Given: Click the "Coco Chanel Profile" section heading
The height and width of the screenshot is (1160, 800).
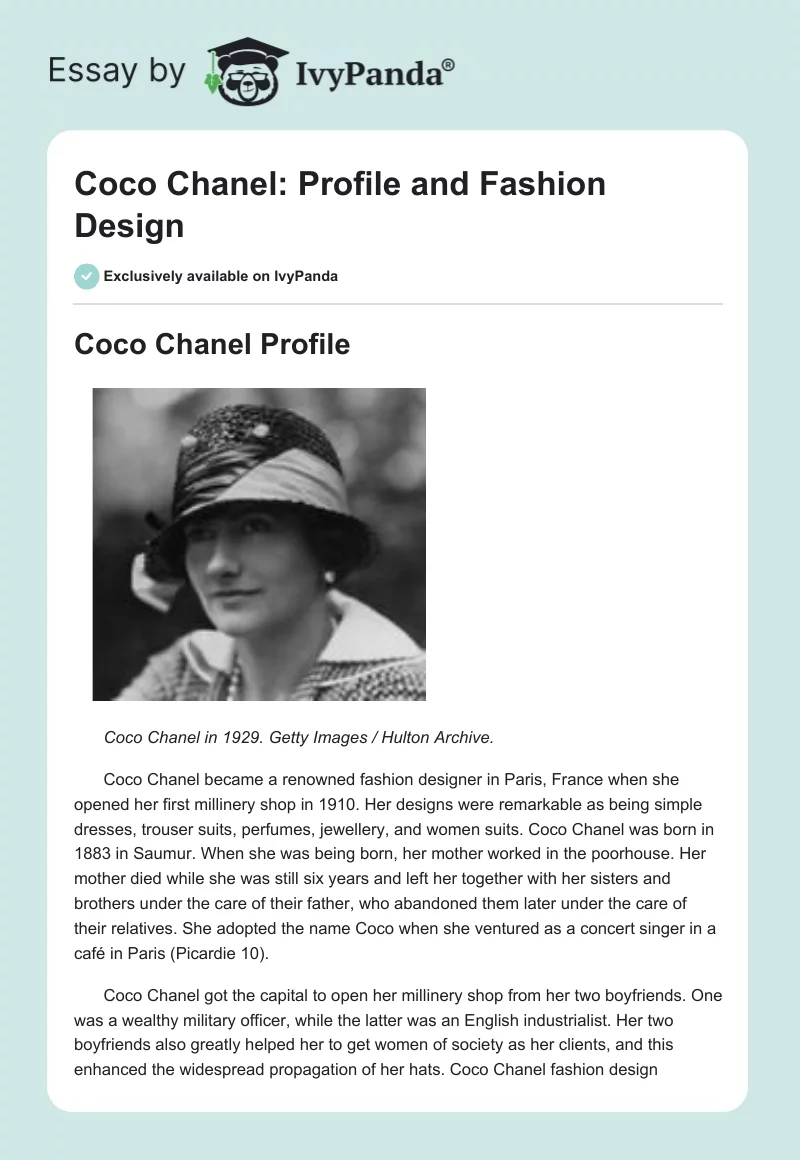Looking at the screenshot, I should click(212, 345).
